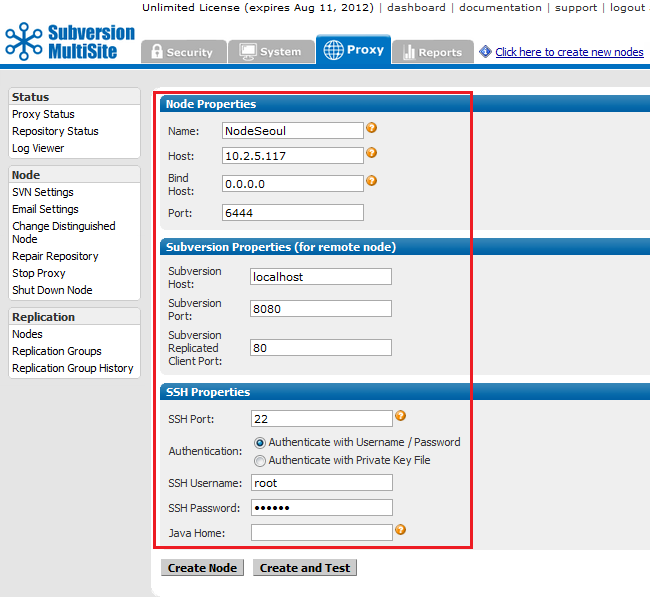Click the Subversion MultiSite logo

pyautogui.click(x=70, y=41)
